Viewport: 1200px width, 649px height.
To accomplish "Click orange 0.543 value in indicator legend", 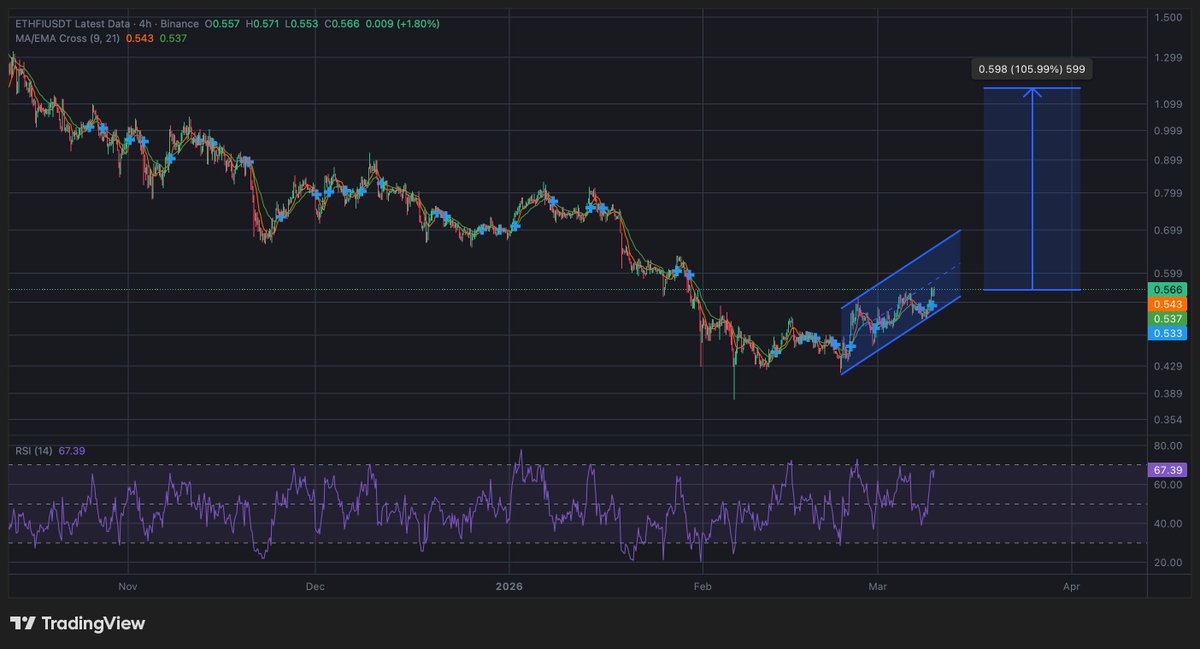I will 139,38.
